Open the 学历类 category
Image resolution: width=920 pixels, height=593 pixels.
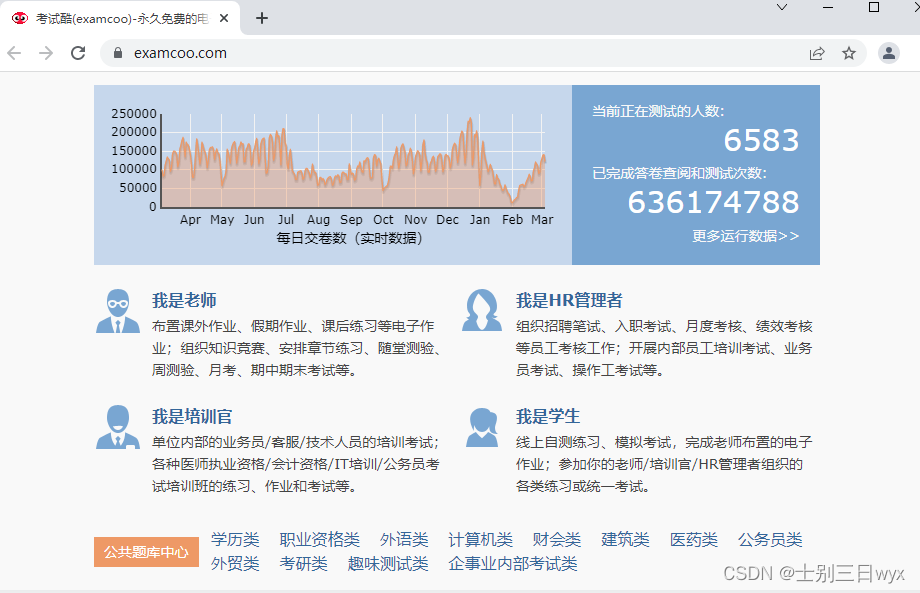pyautogui.click(x=235, y=539)
